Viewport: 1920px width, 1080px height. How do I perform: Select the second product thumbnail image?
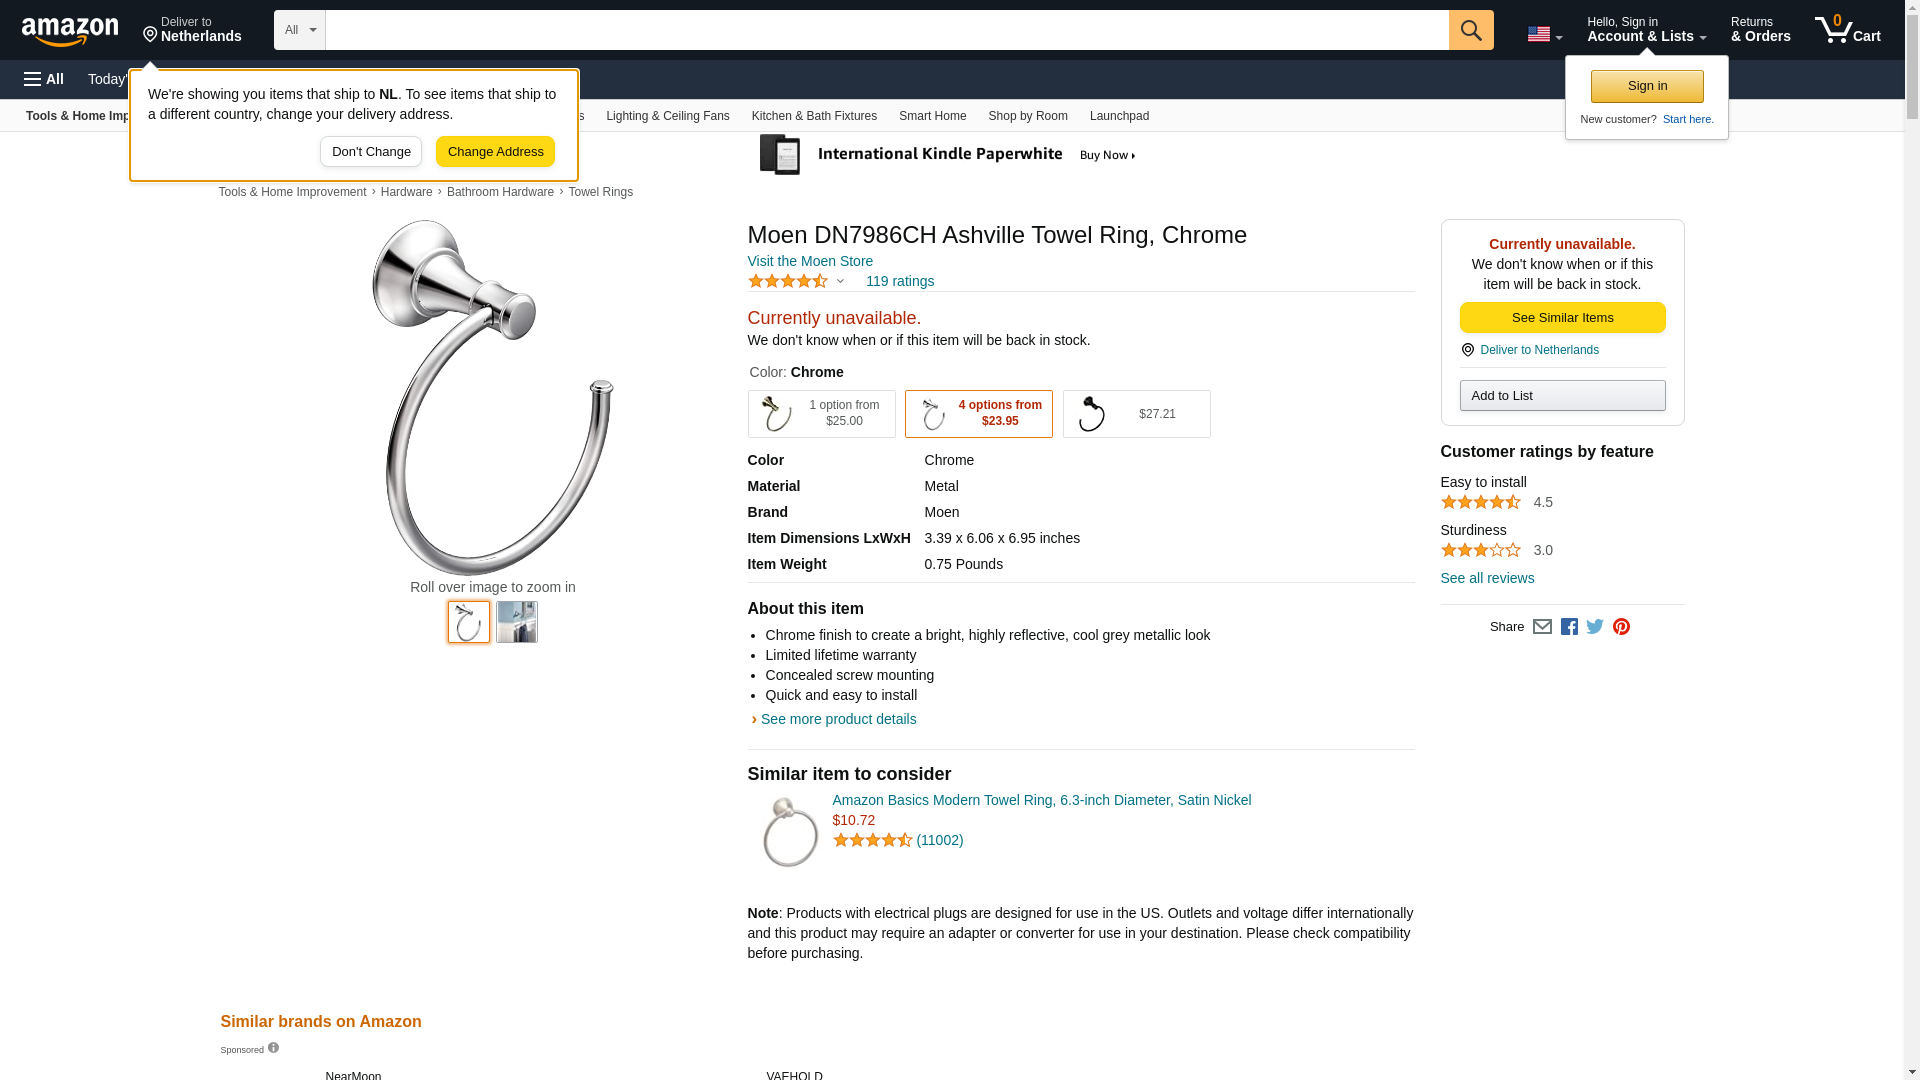(x=517, y=622)
